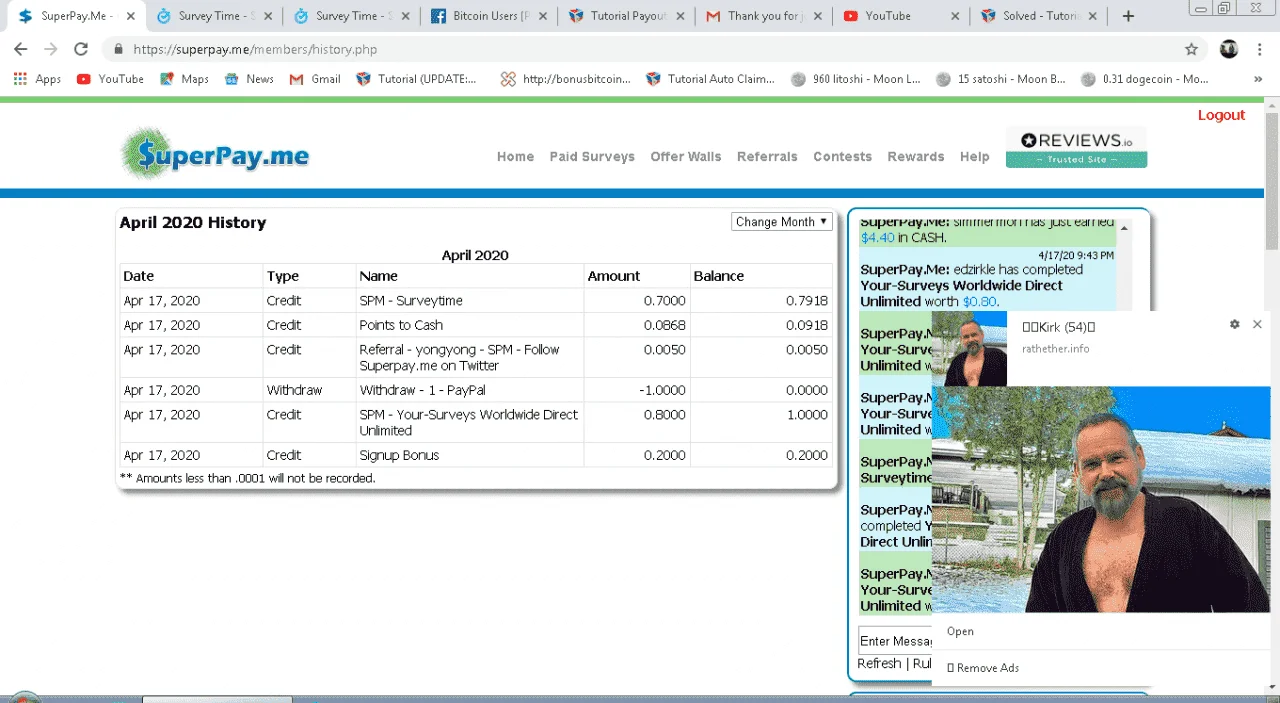This screenshot has width=1280, height=703.
Task: Go to the Referrals page
Action: (x=767, y=157)
